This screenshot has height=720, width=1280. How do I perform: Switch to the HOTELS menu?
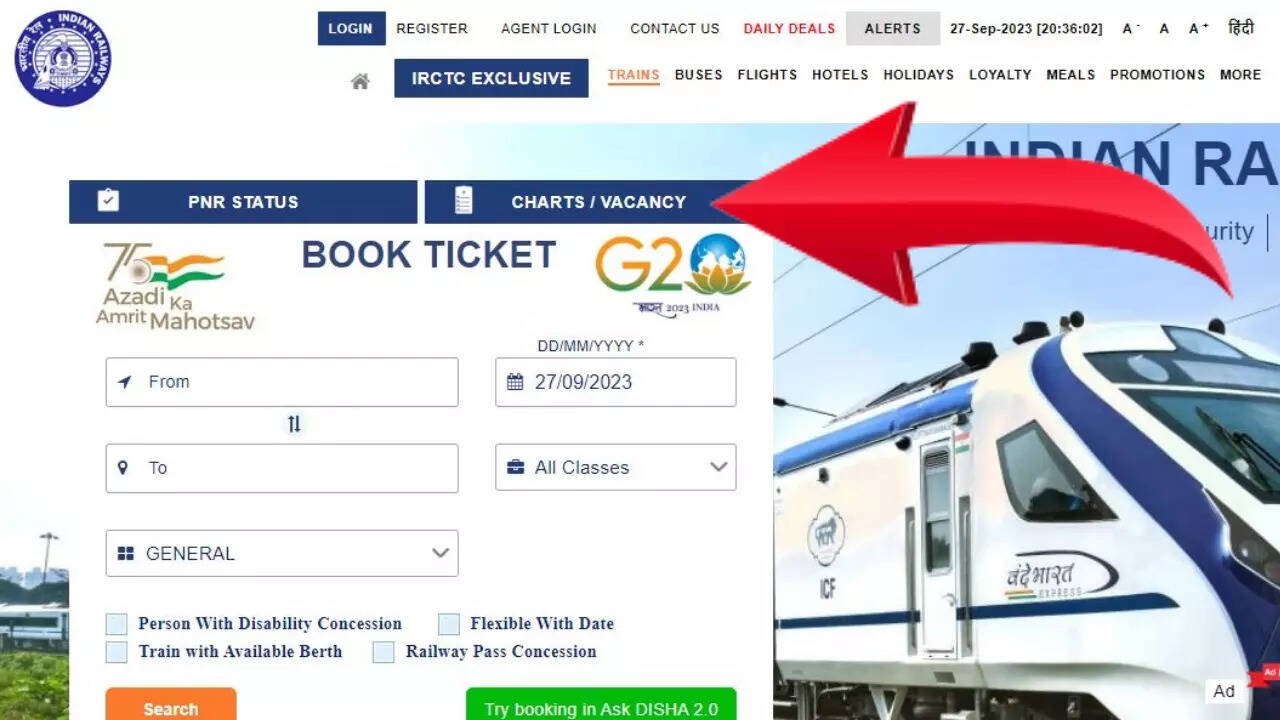pos(840,75)
